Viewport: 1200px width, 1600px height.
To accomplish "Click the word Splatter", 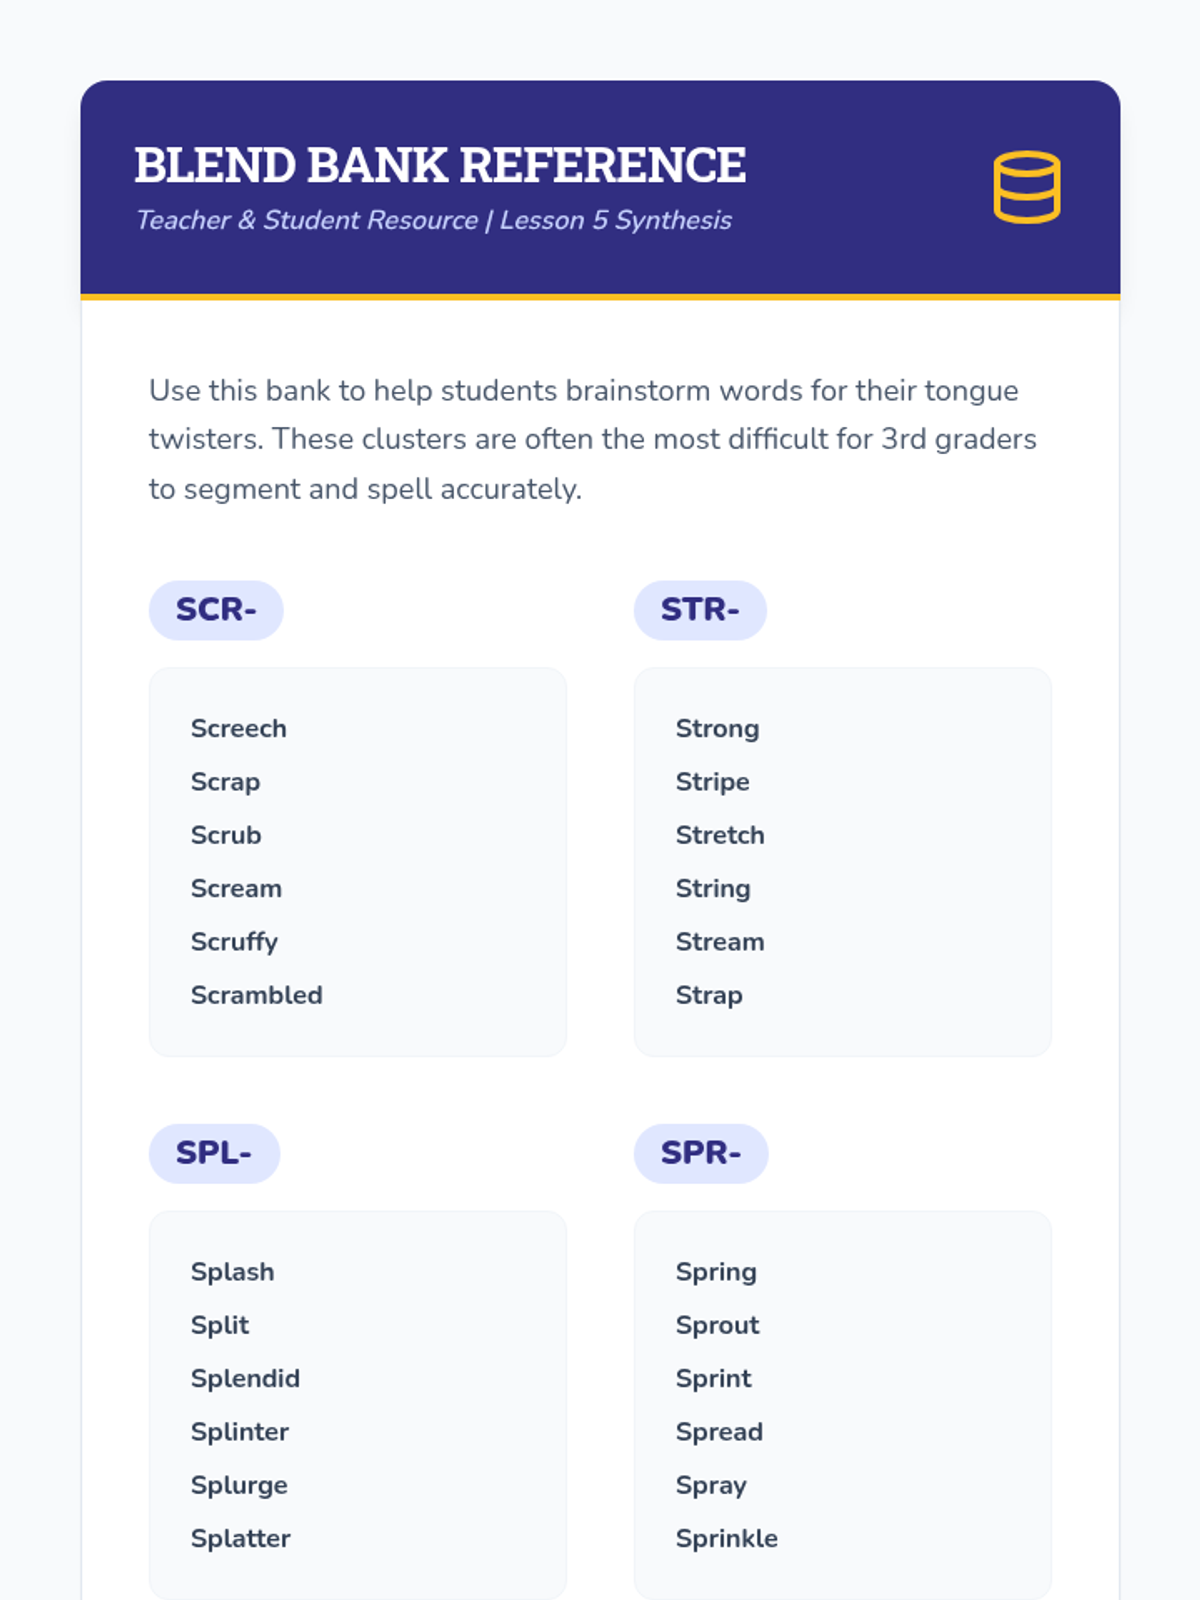I will [240, 1538].
